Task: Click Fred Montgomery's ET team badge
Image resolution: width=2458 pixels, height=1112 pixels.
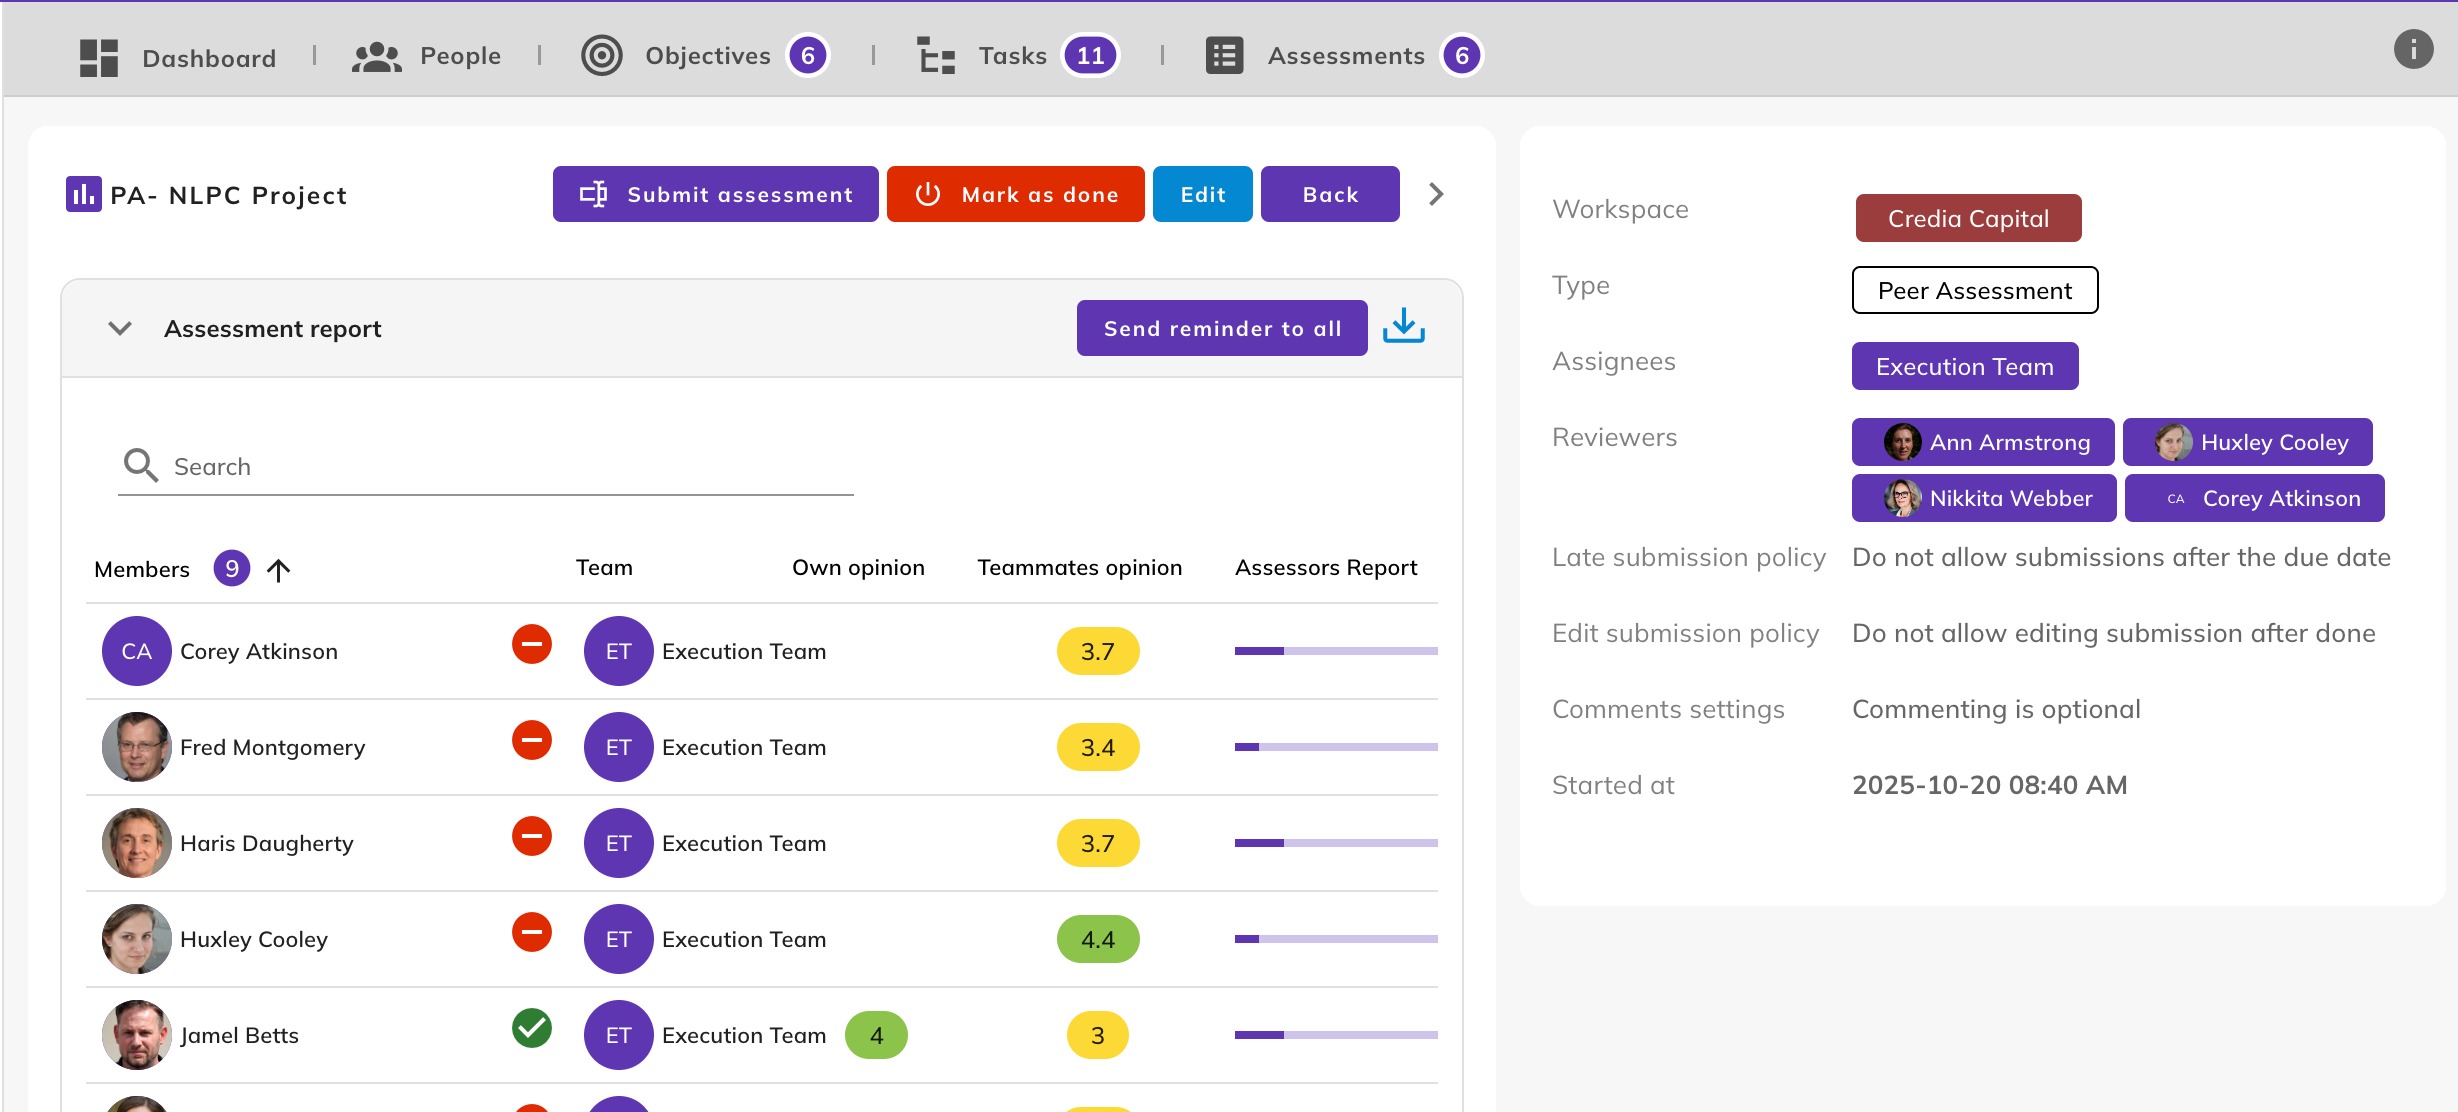Action: (x=618, y=747)
